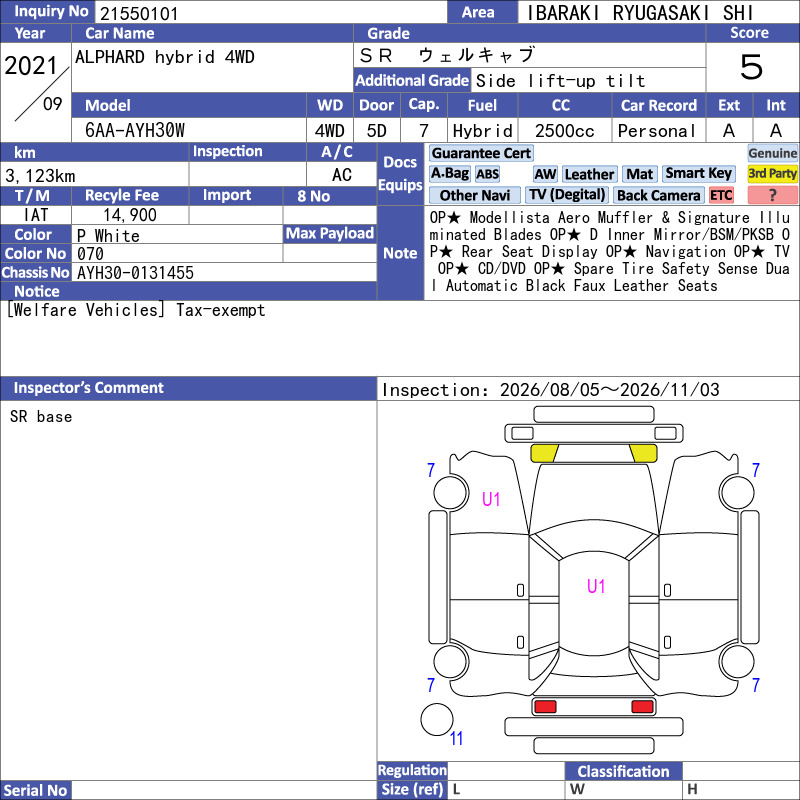Screen dimensions: 800x800
Task: Click the U1 mark on front fender
Action: [491, 499]
